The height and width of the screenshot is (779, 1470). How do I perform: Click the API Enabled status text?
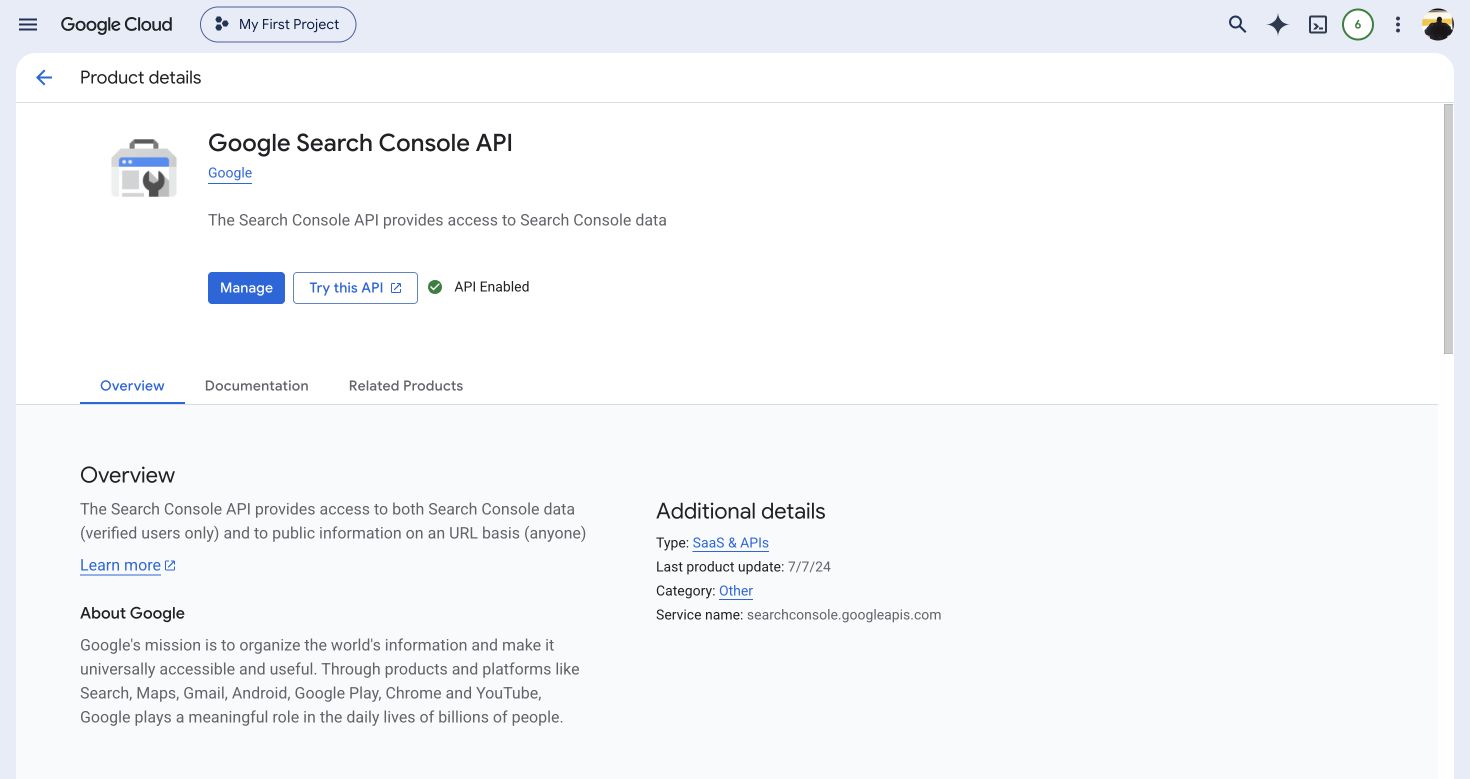tap(492, 287)
